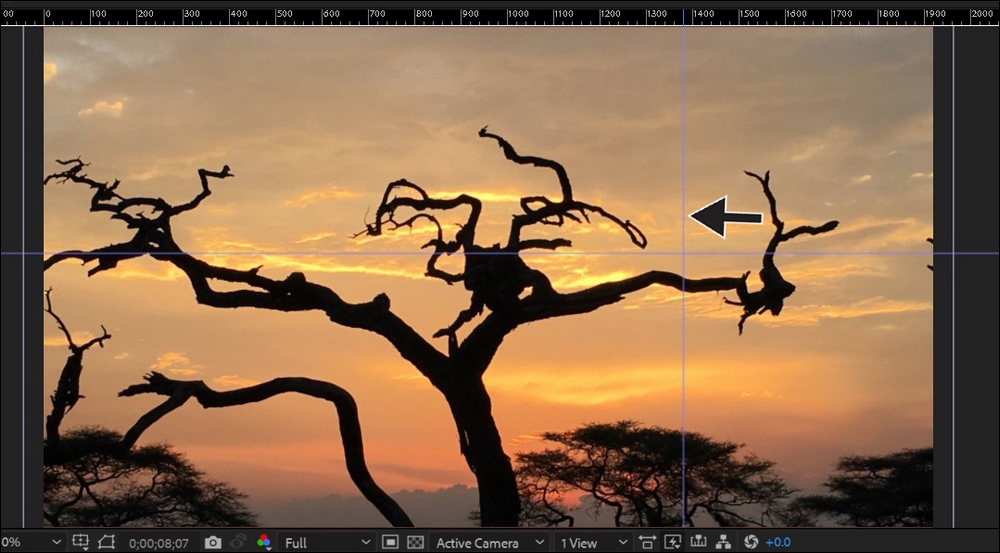Open the Full resolution dropdown
1000x553 pixels.
click(x=327, y=543)
